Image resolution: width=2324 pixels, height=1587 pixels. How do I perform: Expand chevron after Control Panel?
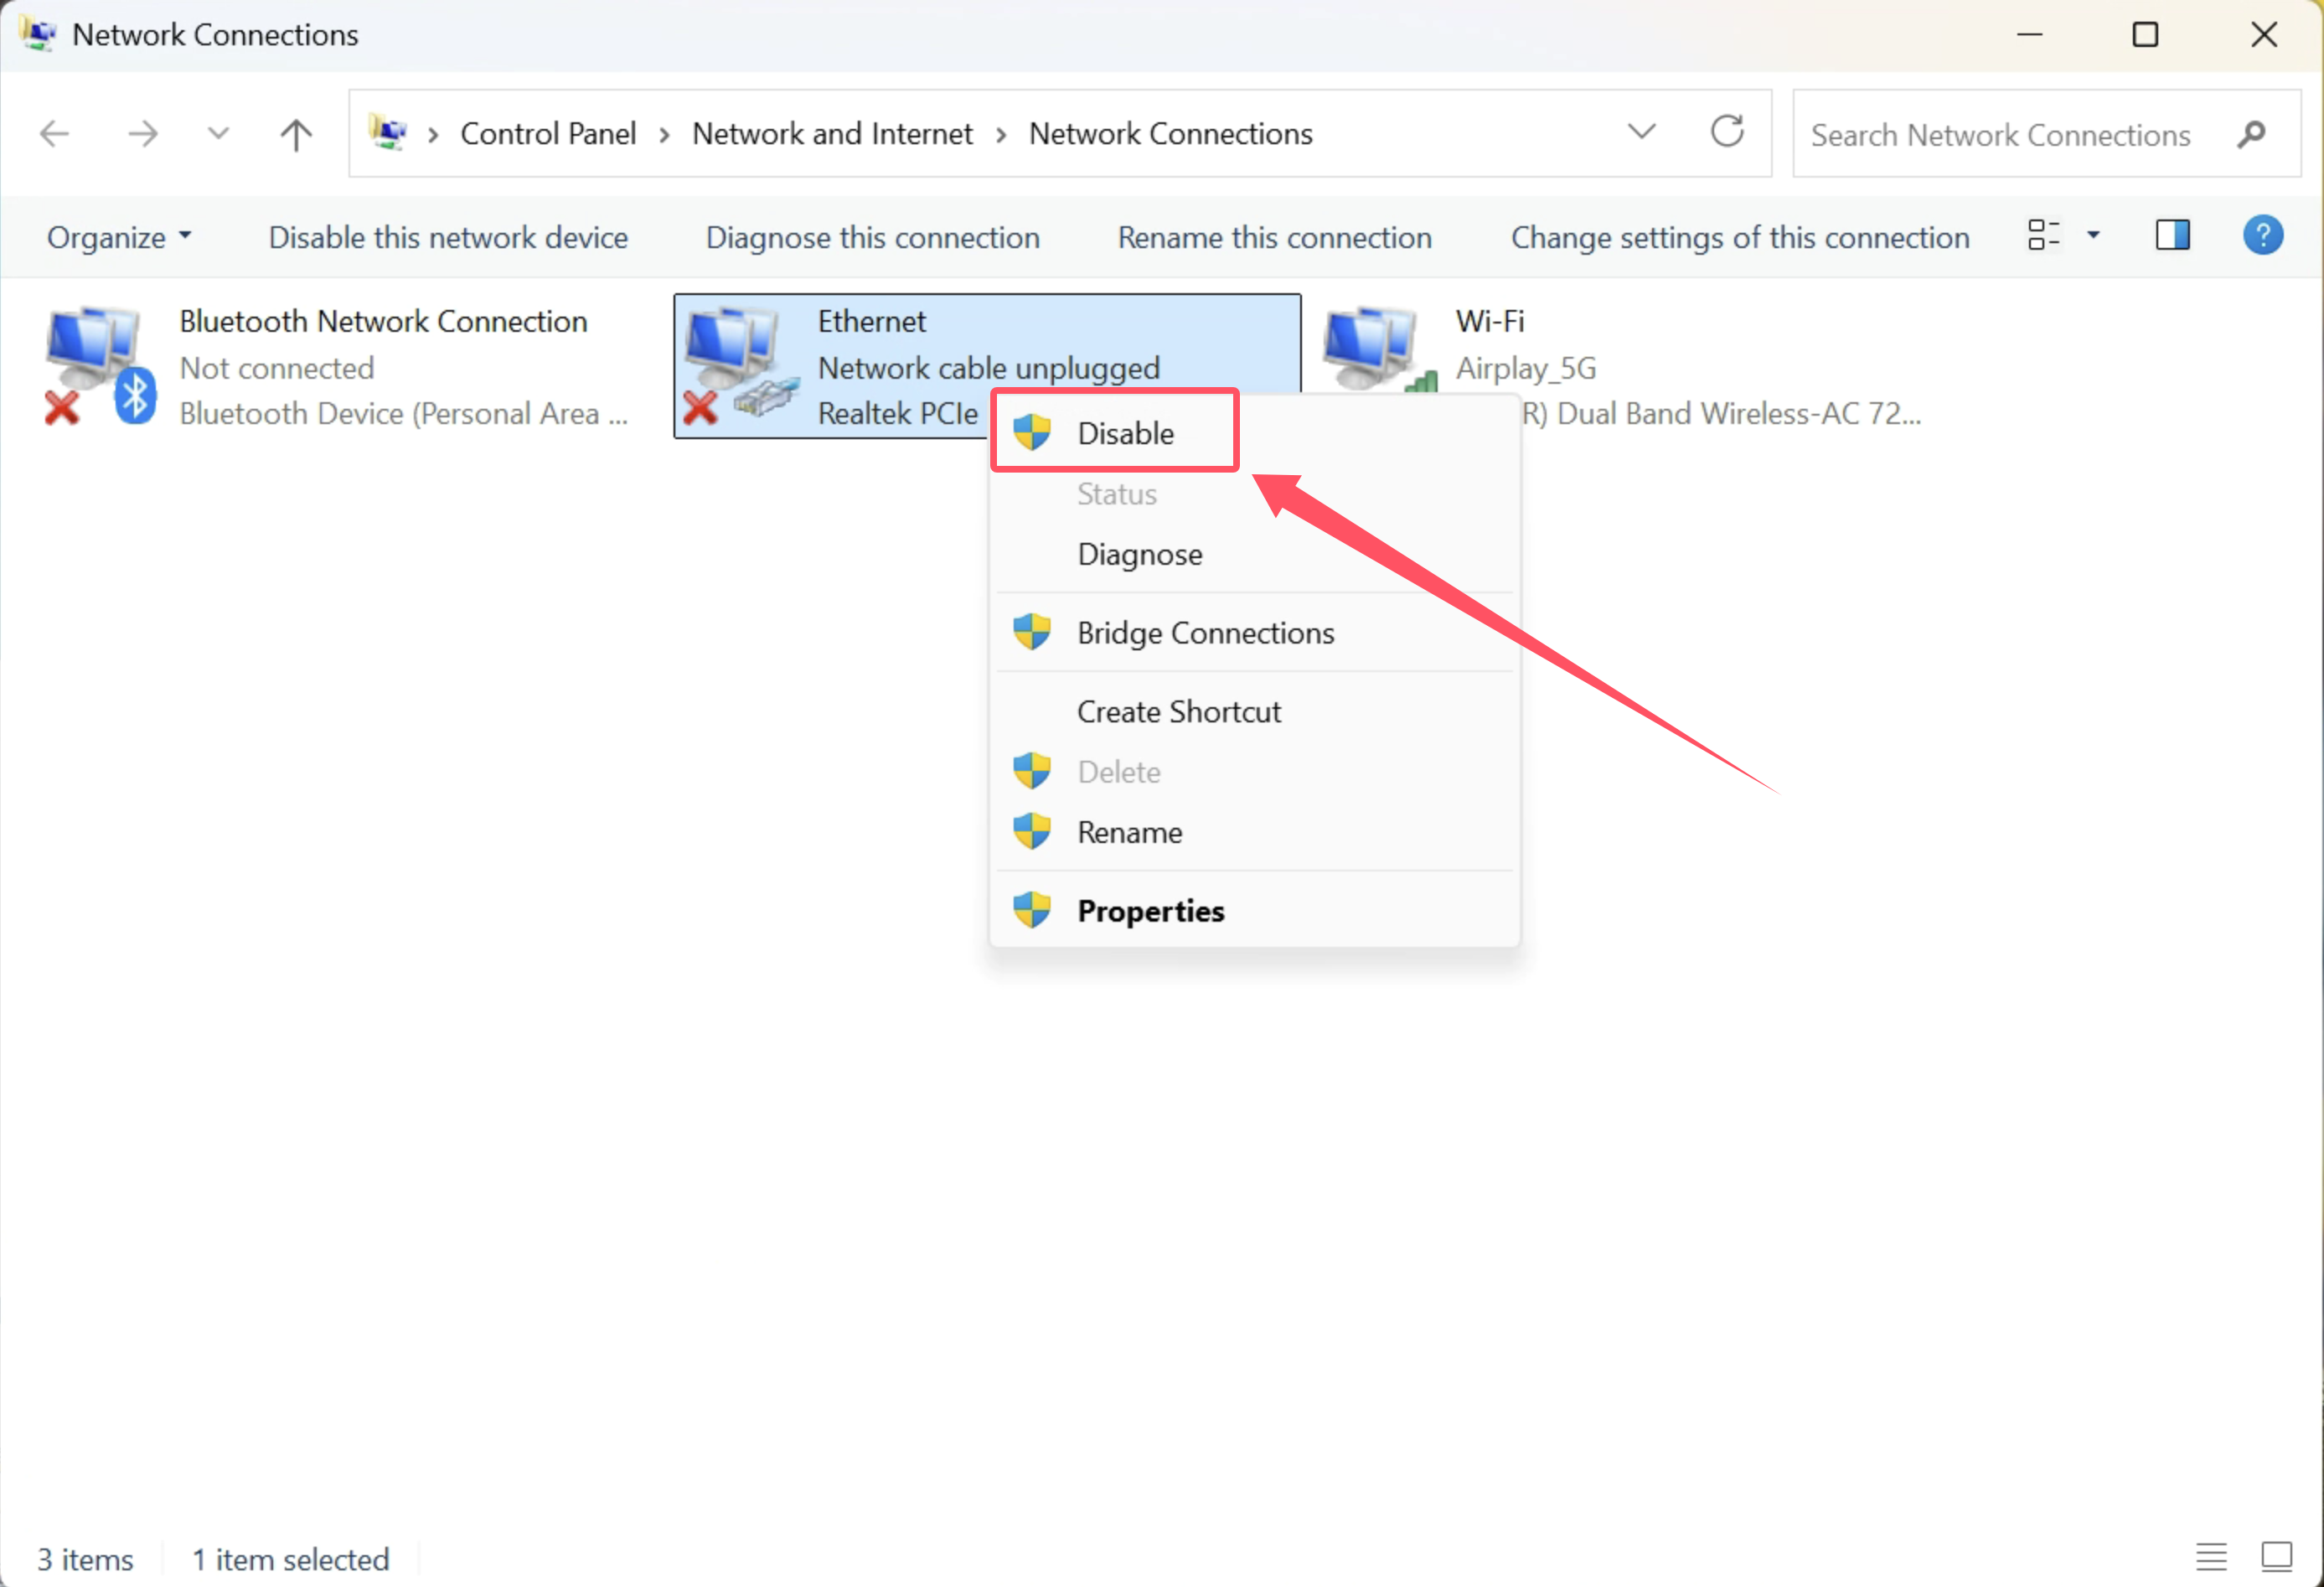click(x=664, y=135)
